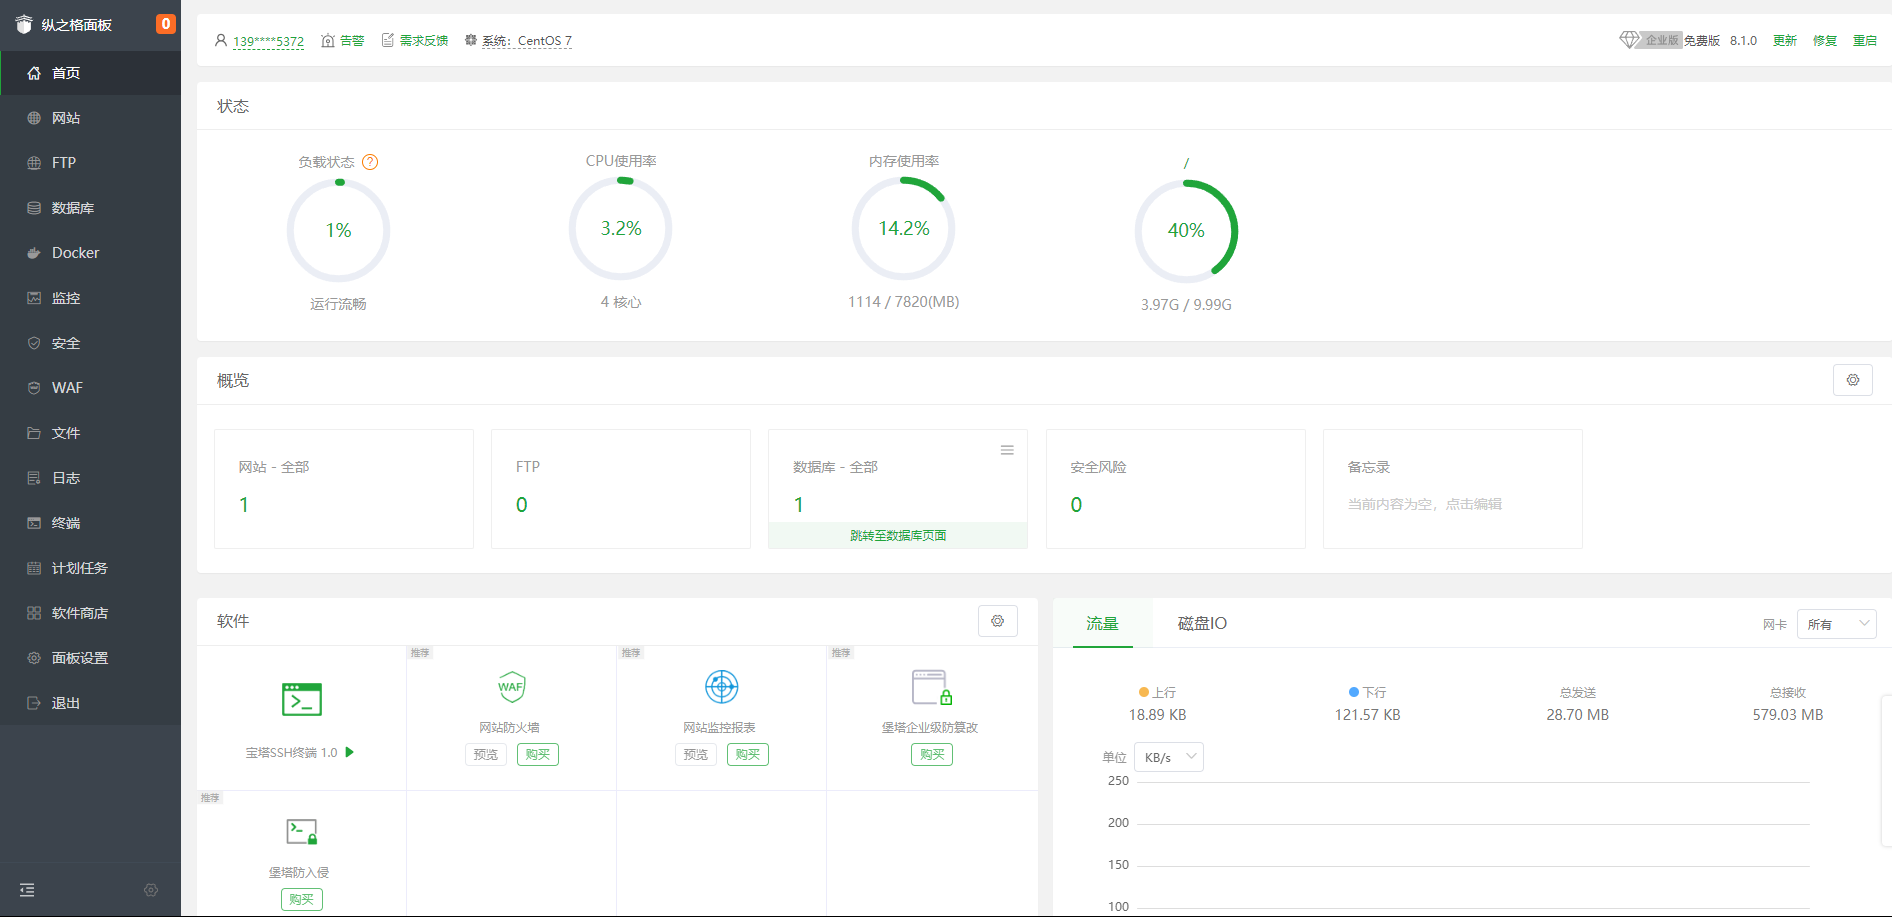The width and height of the screenshot is (1892, 917).
Task: Click the 堡塔防入侵 terminal lock icon
Action: pyautogui.click(x=301, y=831)
